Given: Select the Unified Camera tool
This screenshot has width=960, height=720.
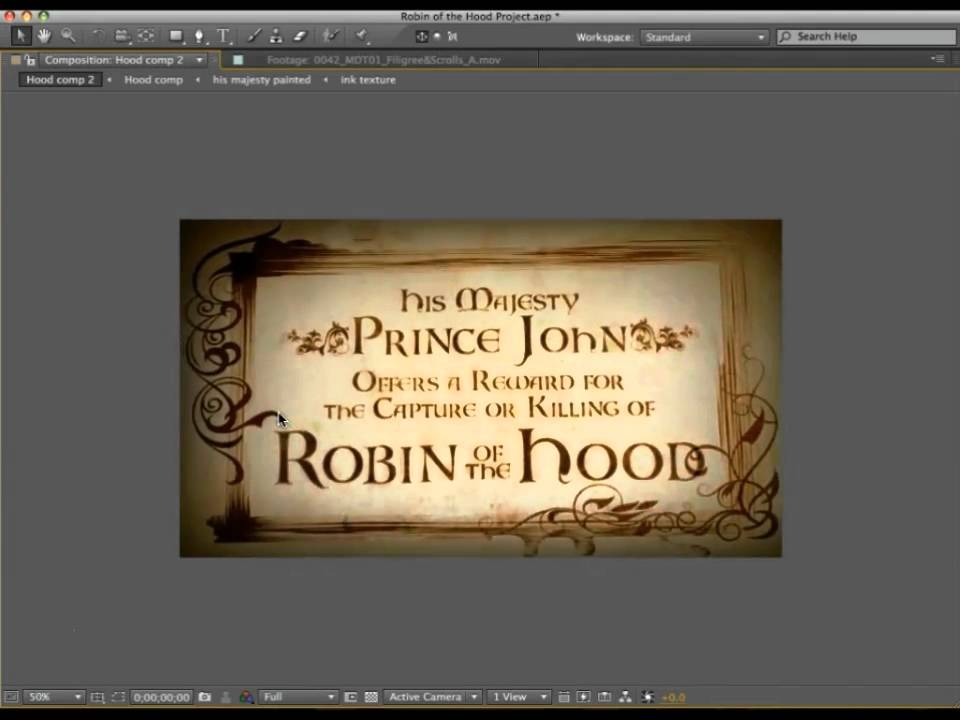Looking at the screenshot, I should pyautogui.click(x=122, y=36).
